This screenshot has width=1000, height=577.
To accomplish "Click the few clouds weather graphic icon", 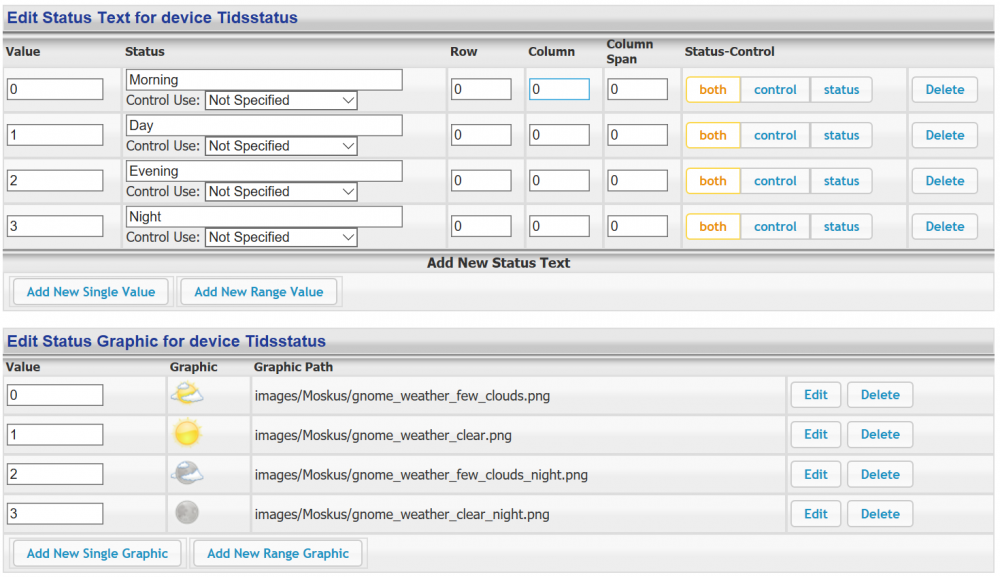I will [x=187, y=394].
